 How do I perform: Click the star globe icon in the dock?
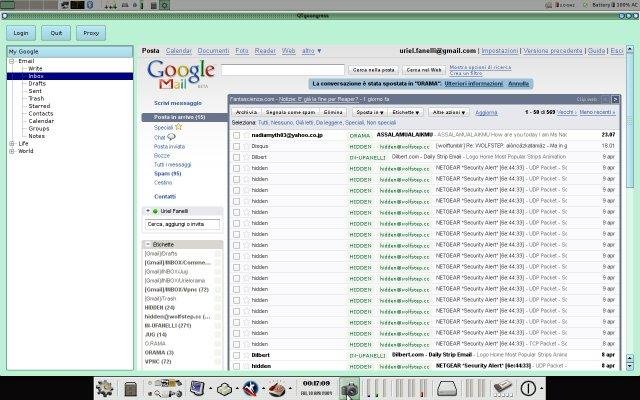[251, 388]
